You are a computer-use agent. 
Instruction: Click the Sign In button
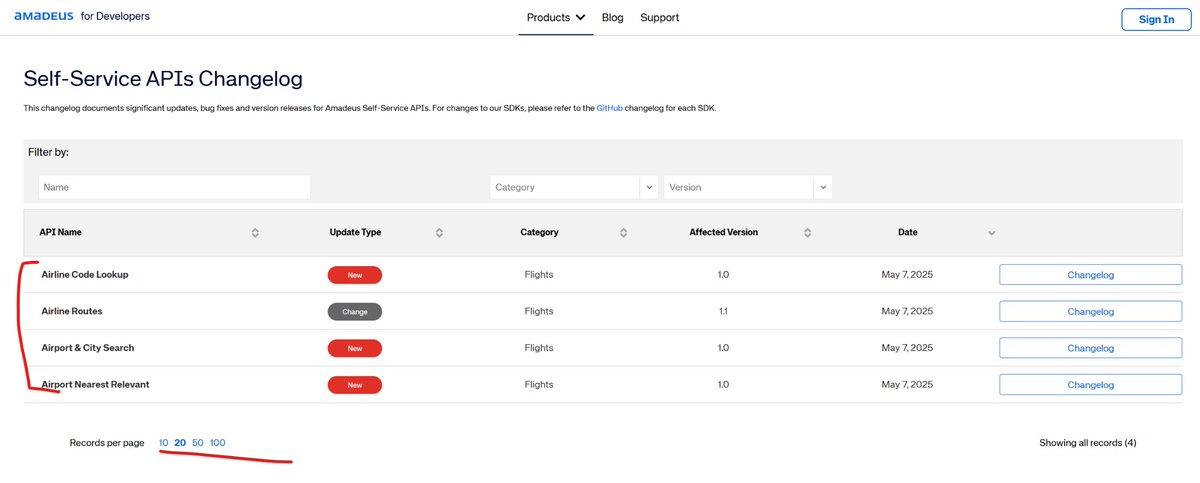1156,19
